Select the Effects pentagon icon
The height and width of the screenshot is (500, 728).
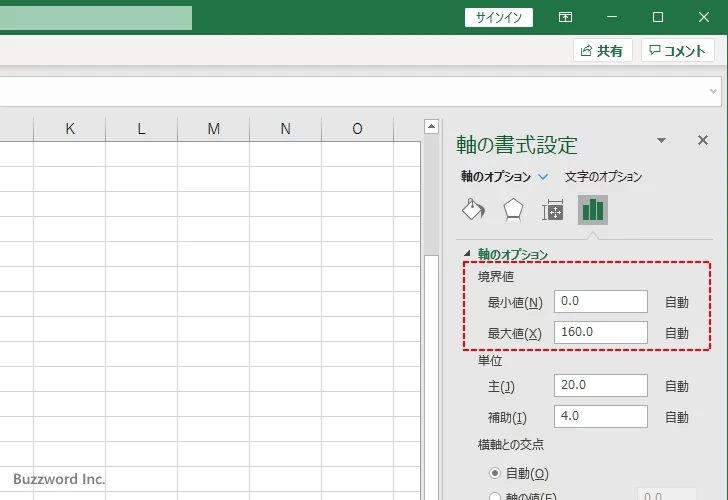click(x=513, y=209)
